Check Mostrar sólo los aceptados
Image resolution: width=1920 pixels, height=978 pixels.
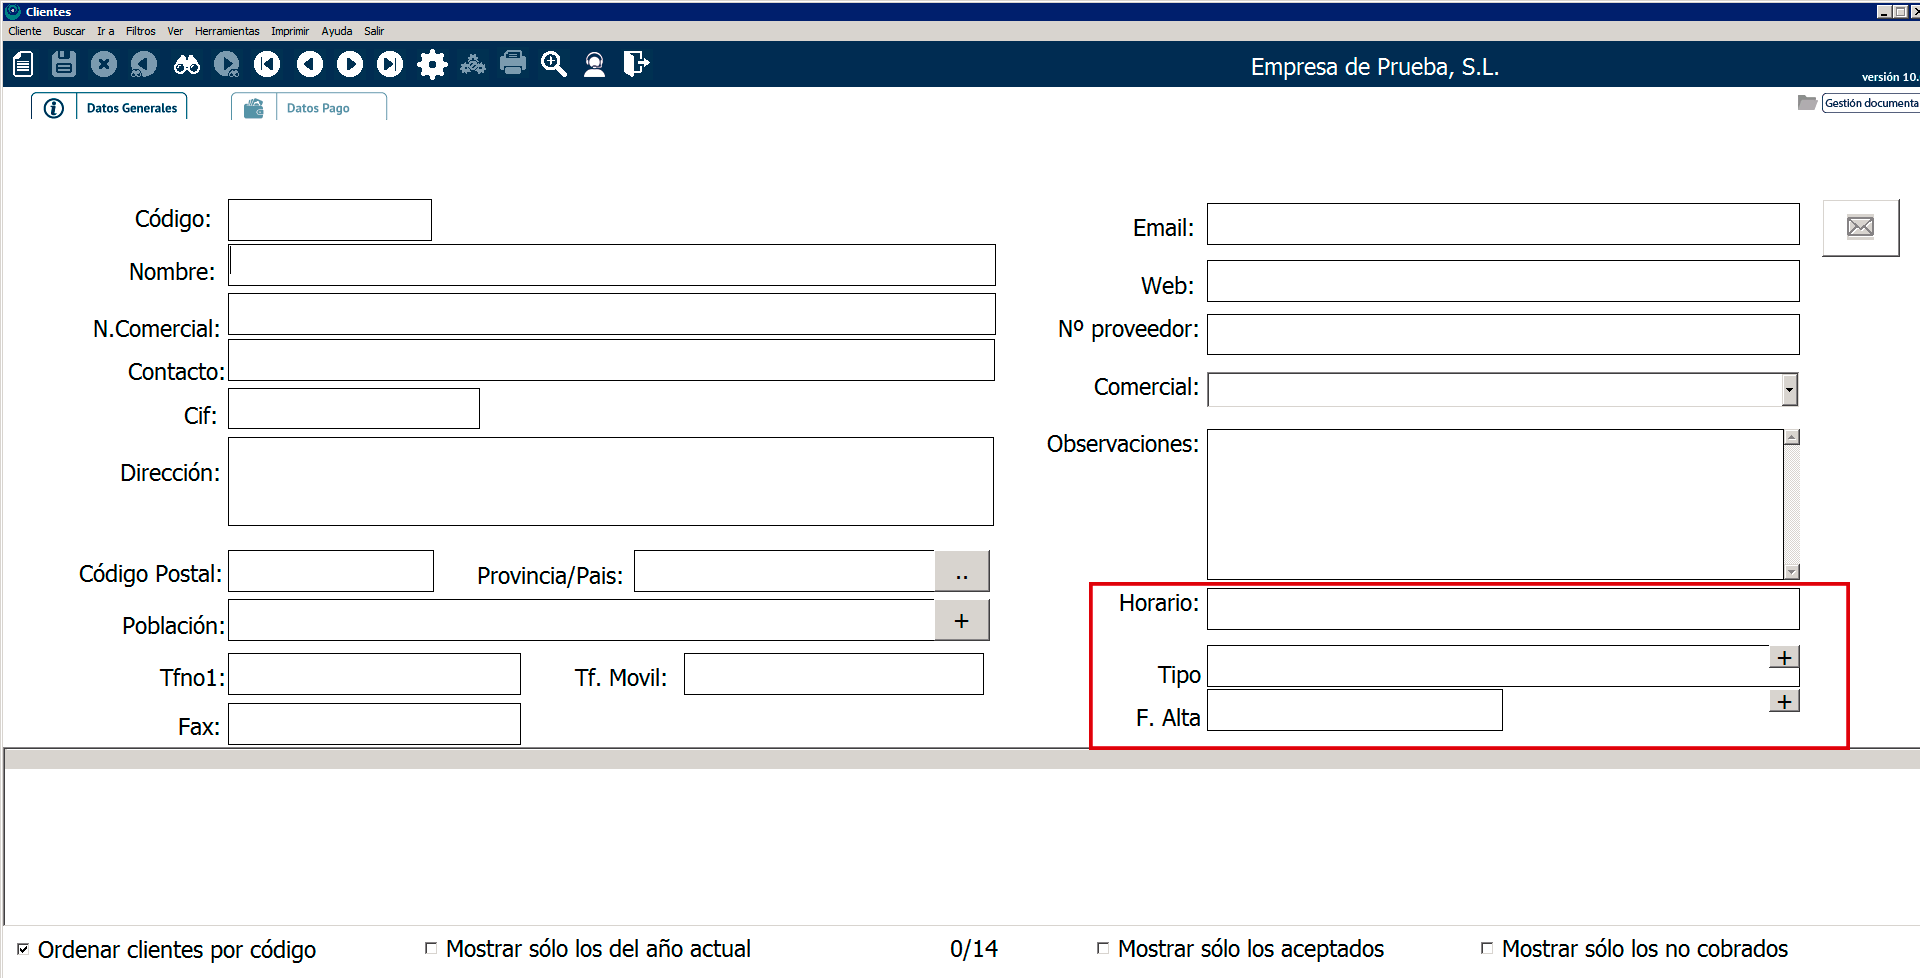1103,948
